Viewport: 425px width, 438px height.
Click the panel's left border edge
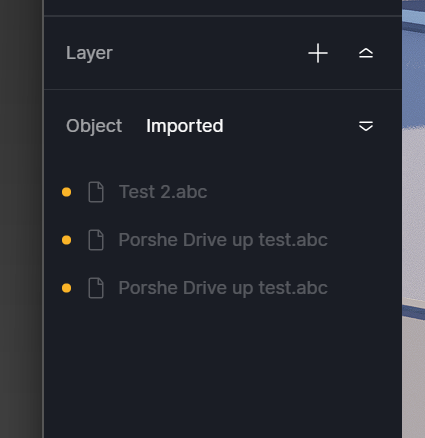click(43, 219)
